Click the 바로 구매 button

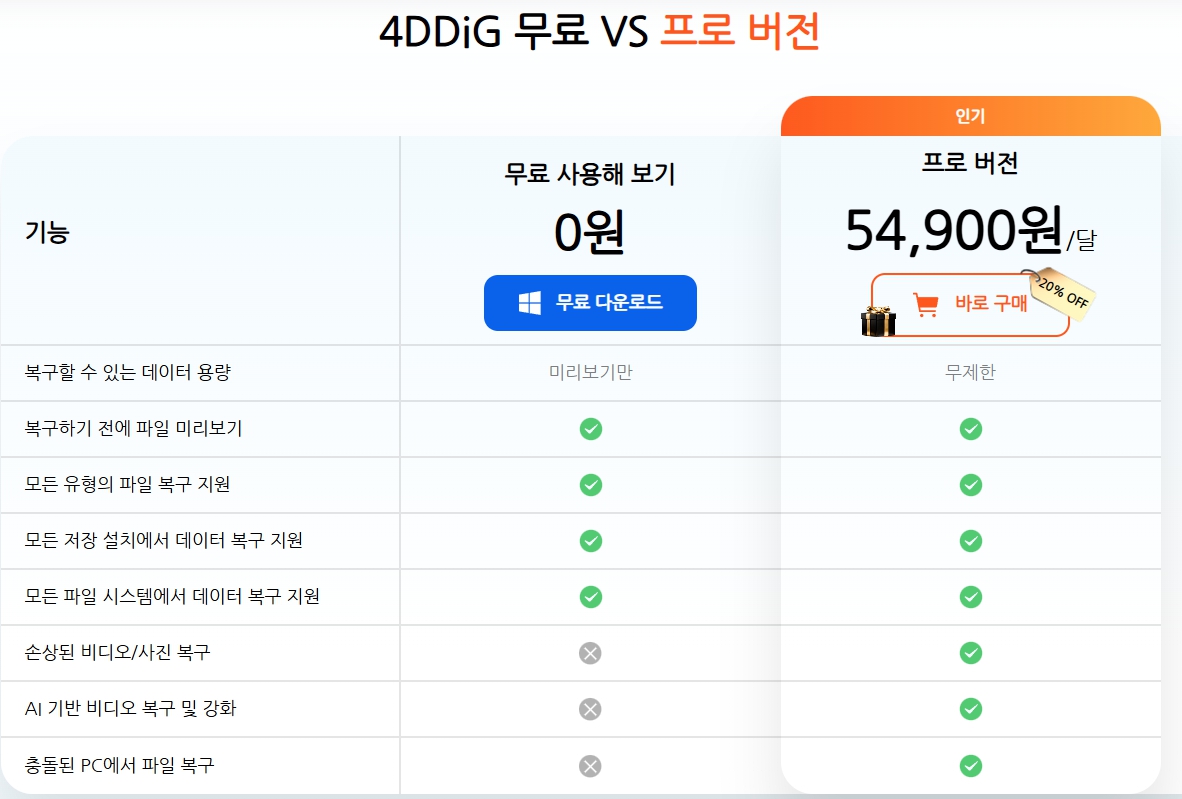tap(970, 305)
